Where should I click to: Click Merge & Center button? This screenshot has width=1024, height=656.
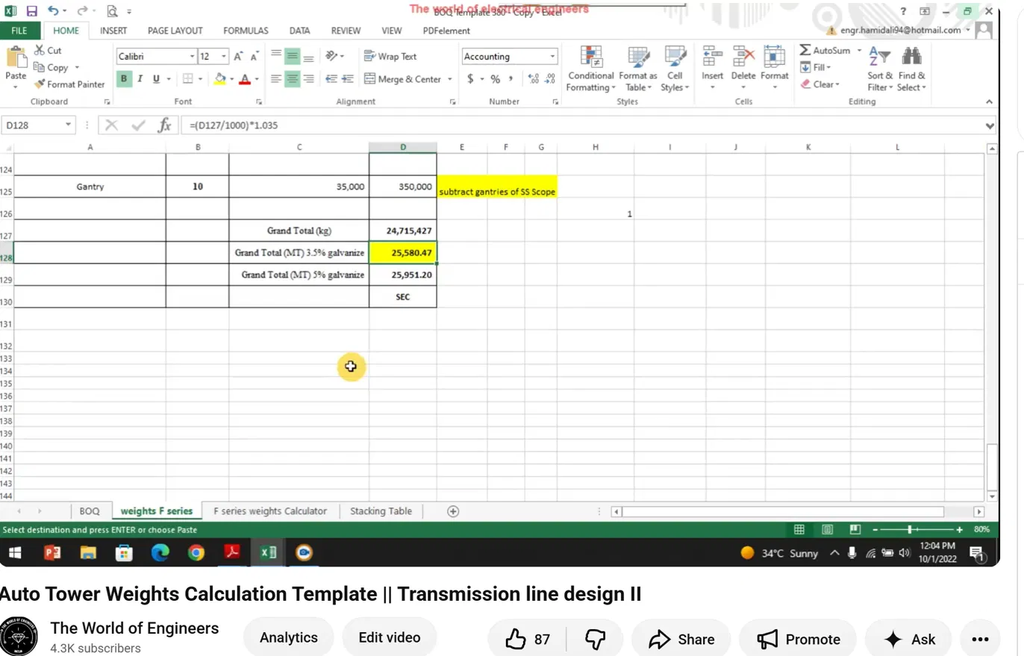402,79
